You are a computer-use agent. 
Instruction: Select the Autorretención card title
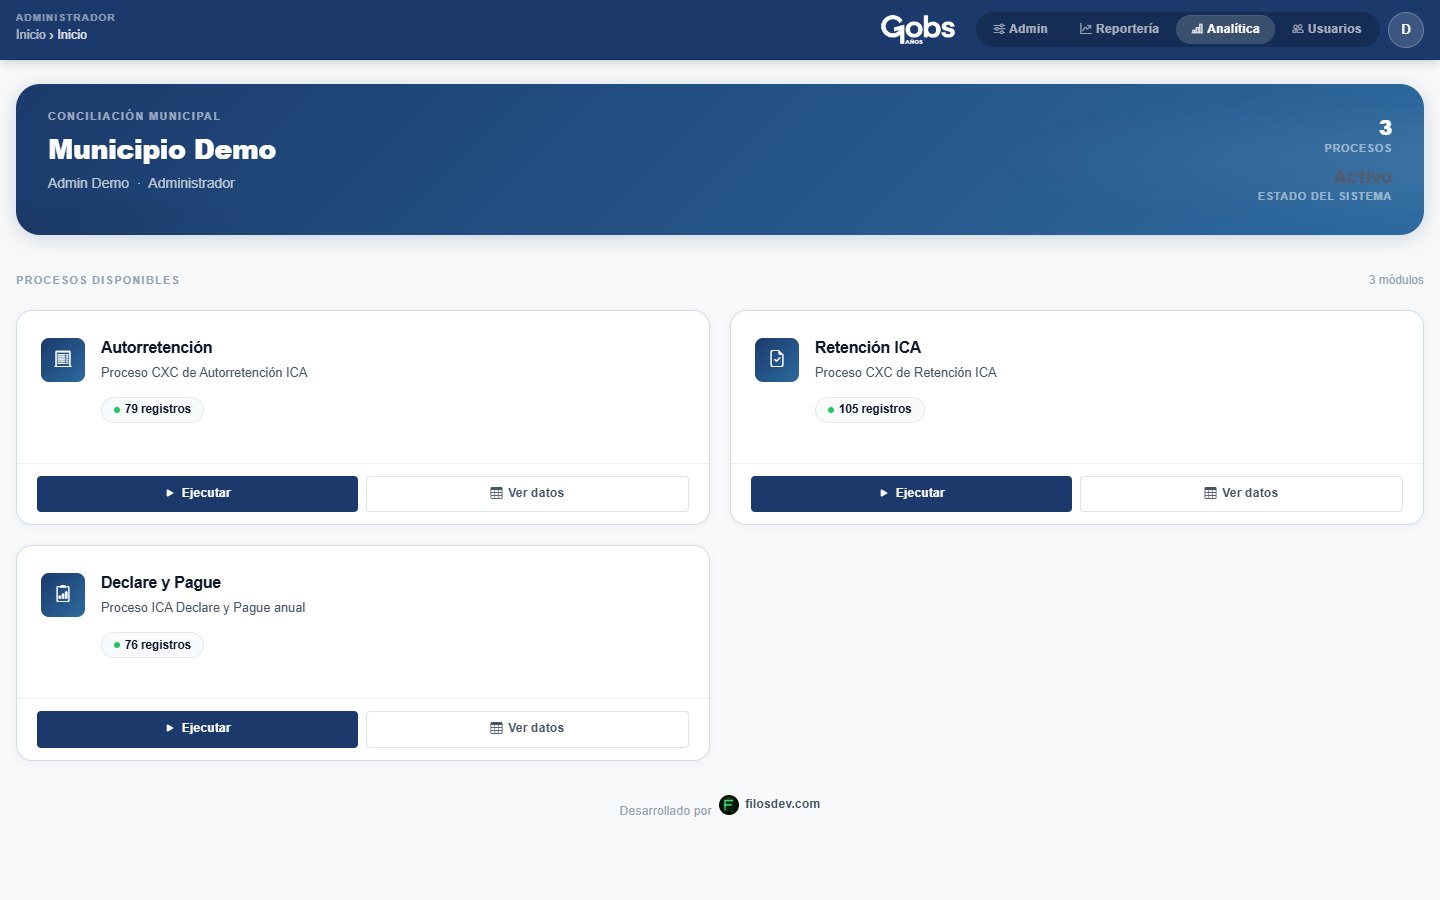[x=157, y=348]
